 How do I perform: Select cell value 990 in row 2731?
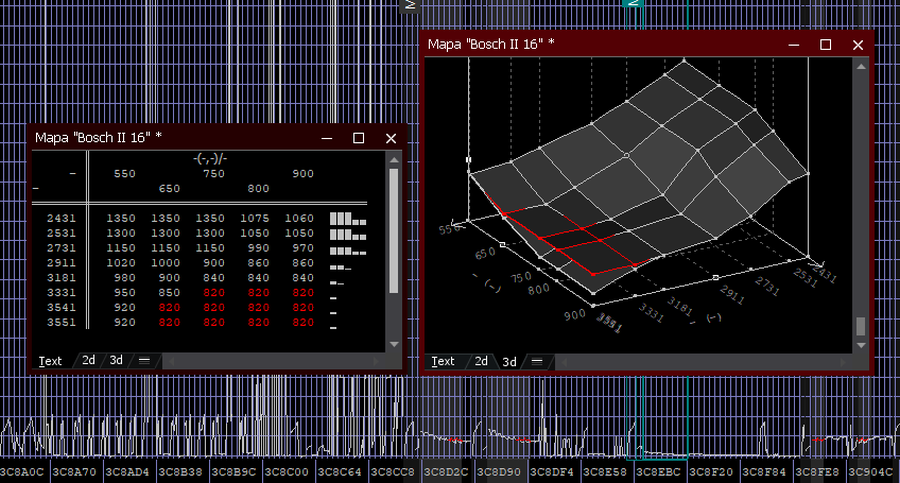258,248
